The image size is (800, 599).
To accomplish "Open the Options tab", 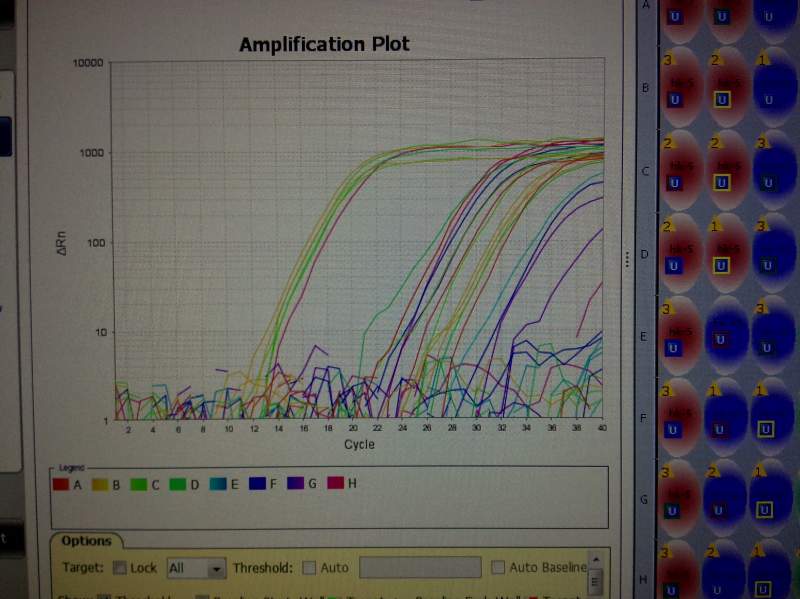I will tap(86, 541).
